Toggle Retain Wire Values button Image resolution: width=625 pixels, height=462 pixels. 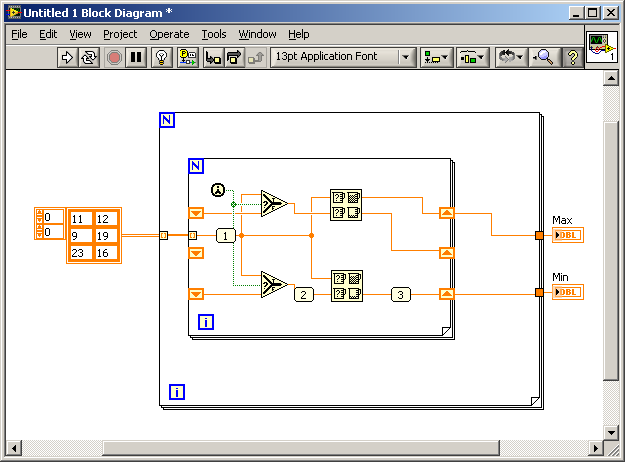pyautogui.click(x=188, y=57)
